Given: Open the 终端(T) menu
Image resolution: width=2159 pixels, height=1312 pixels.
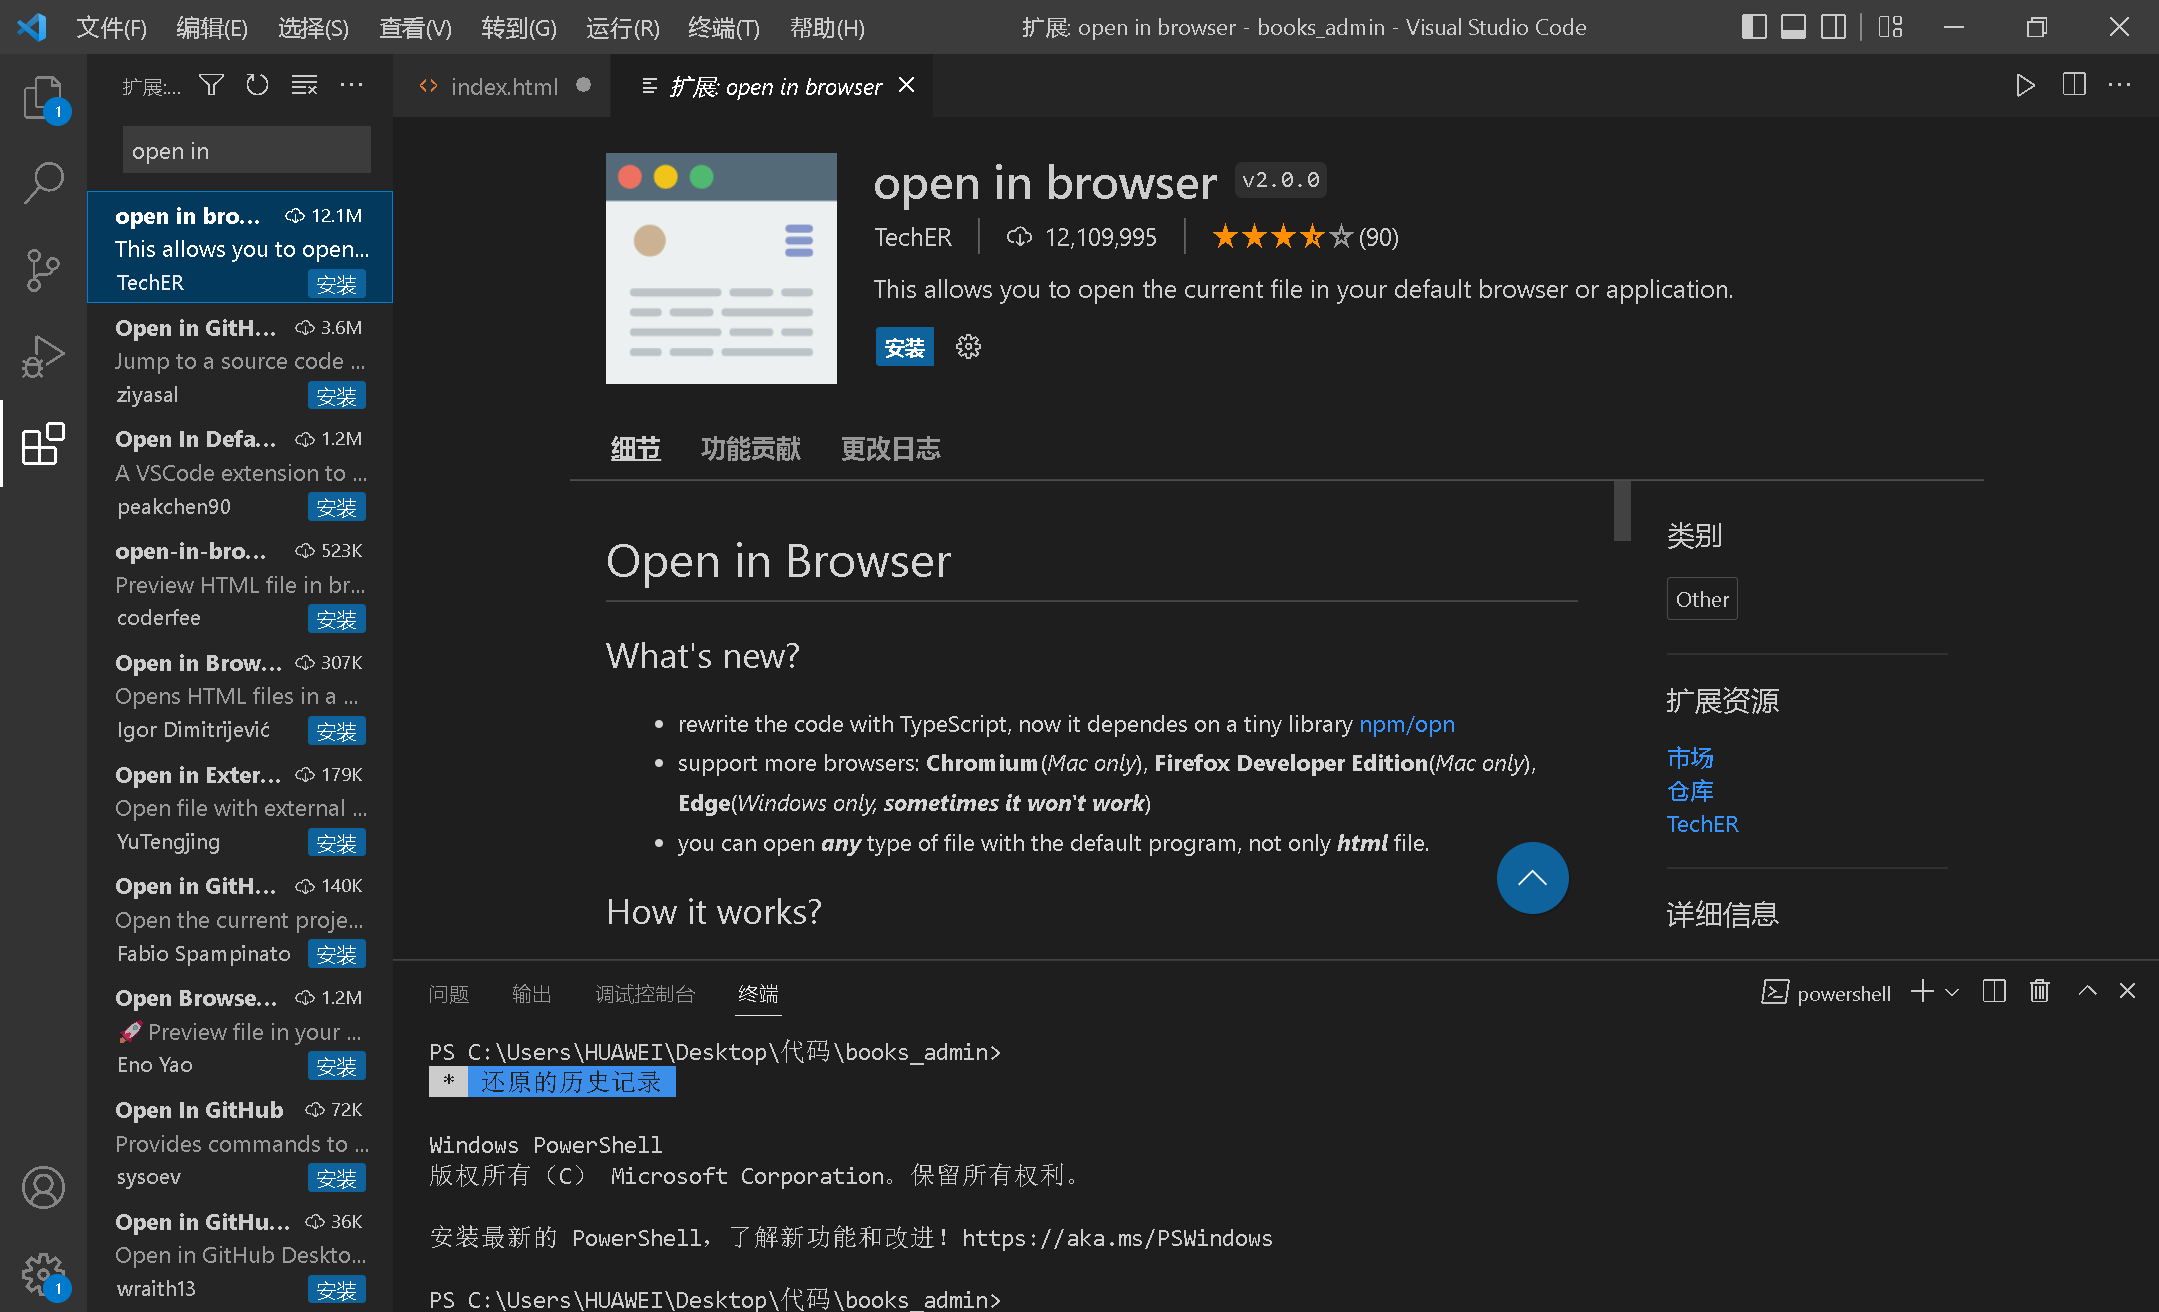Looking at the screenshot, I should point(724,27).
